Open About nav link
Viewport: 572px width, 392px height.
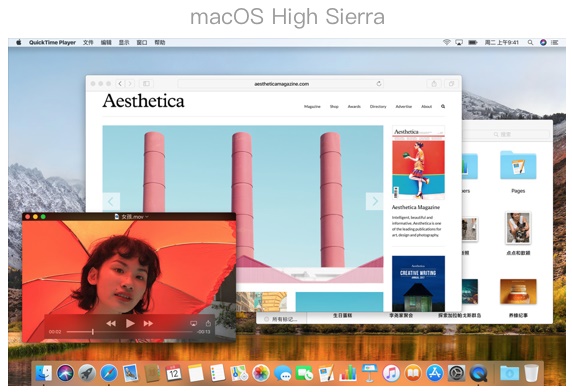[x=426, y=106]
